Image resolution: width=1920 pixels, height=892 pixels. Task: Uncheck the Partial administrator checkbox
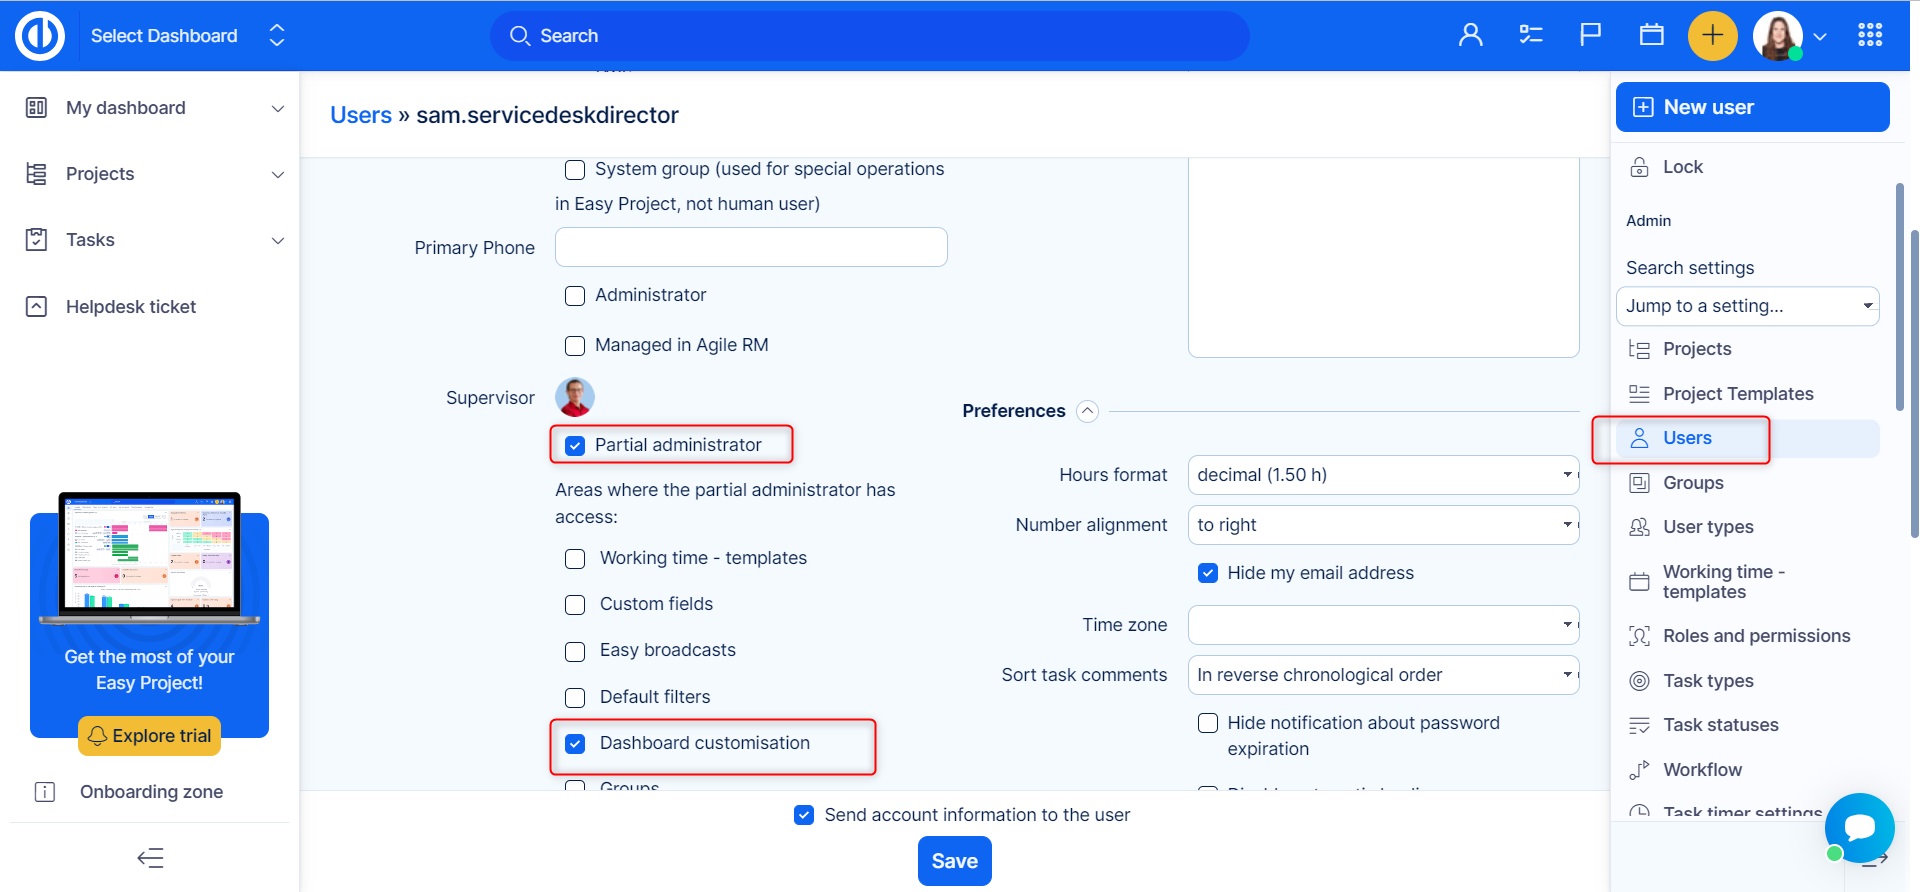[x=575, y=446]
